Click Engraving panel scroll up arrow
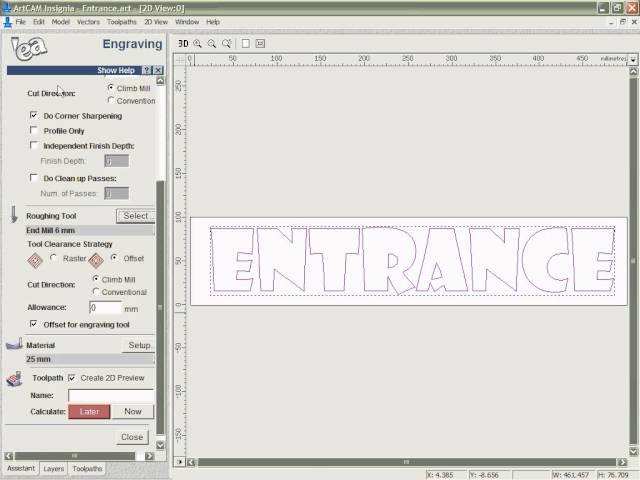This screenshot has width=640, height=480. point(160,81)
